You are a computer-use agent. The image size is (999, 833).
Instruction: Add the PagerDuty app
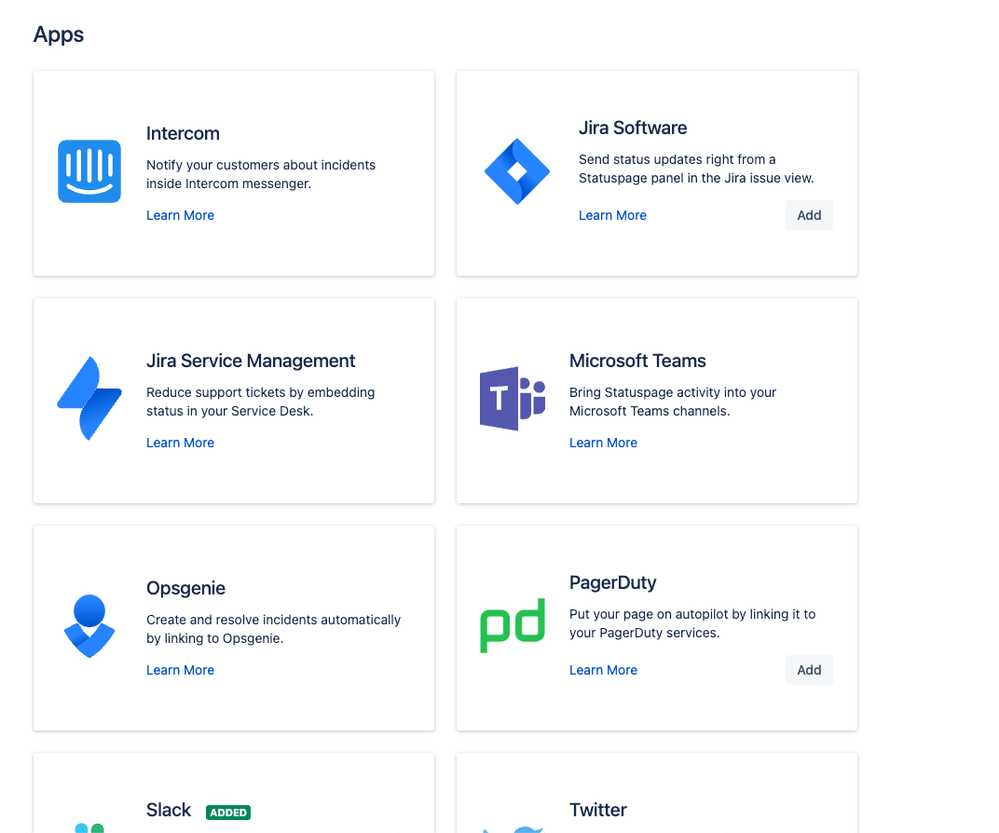click(809, 670)
